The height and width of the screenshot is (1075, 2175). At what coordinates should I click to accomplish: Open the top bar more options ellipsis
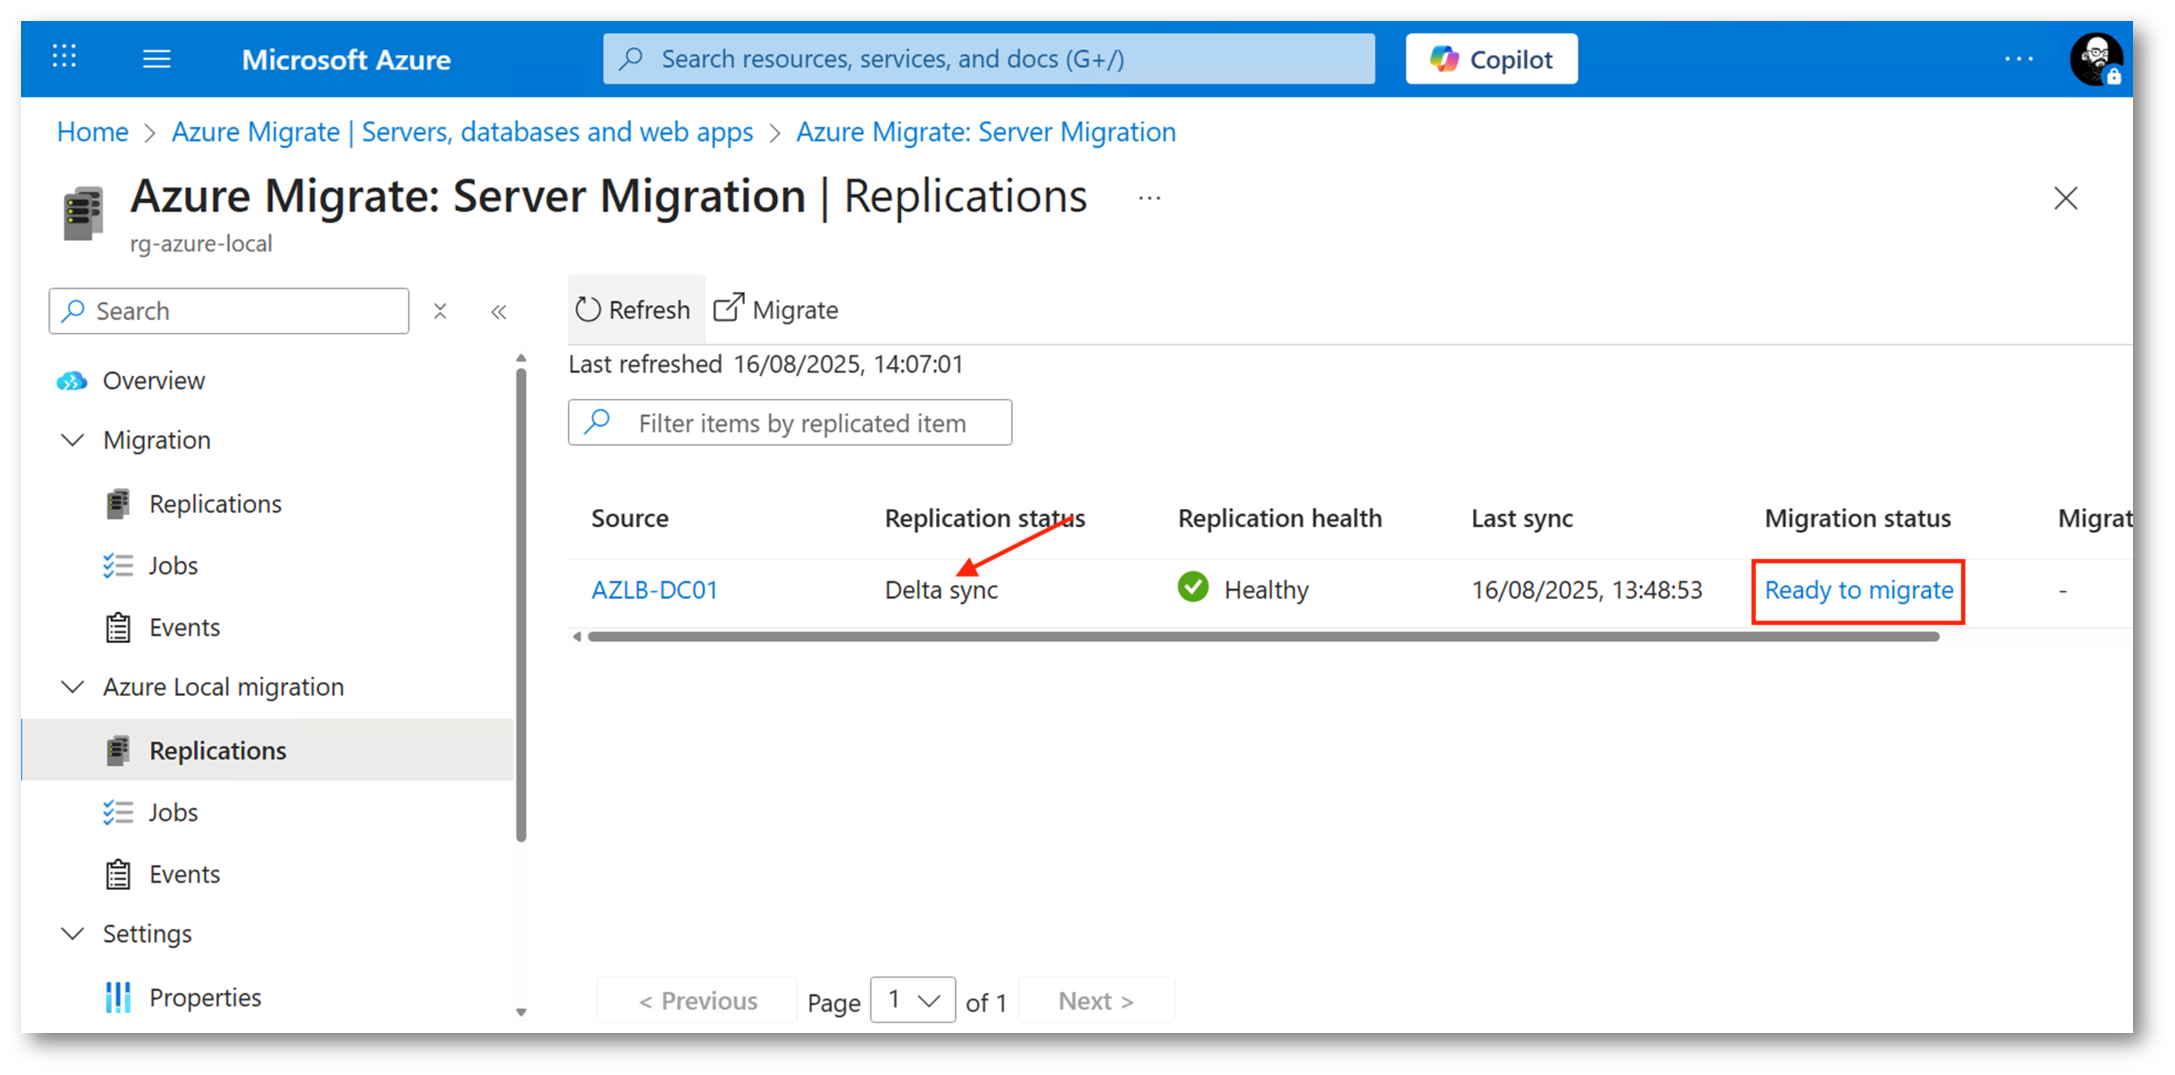tap(2019, 59)
